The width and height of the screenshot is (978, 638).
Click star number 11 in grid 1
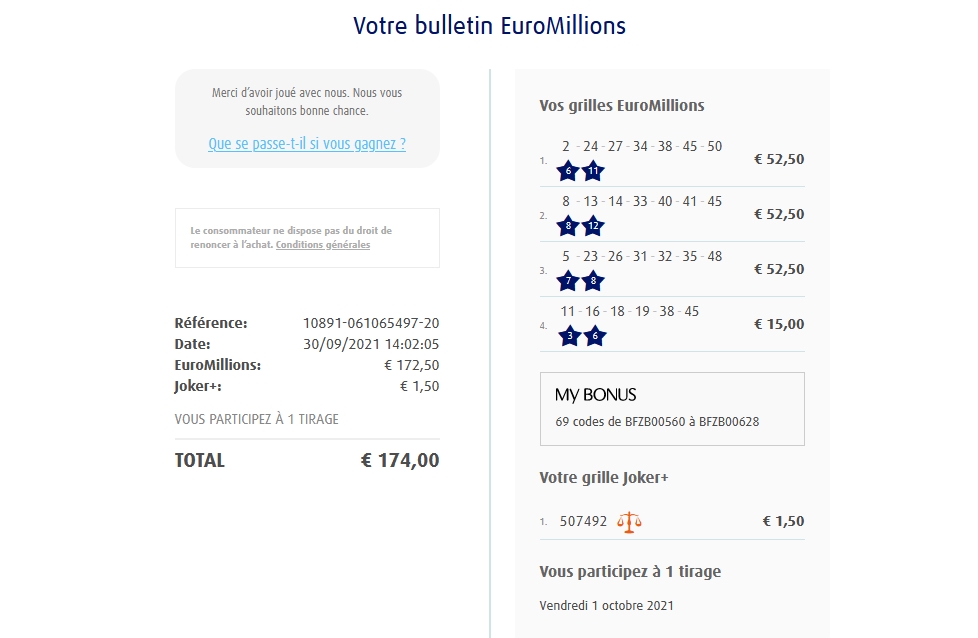pos(593,171)
